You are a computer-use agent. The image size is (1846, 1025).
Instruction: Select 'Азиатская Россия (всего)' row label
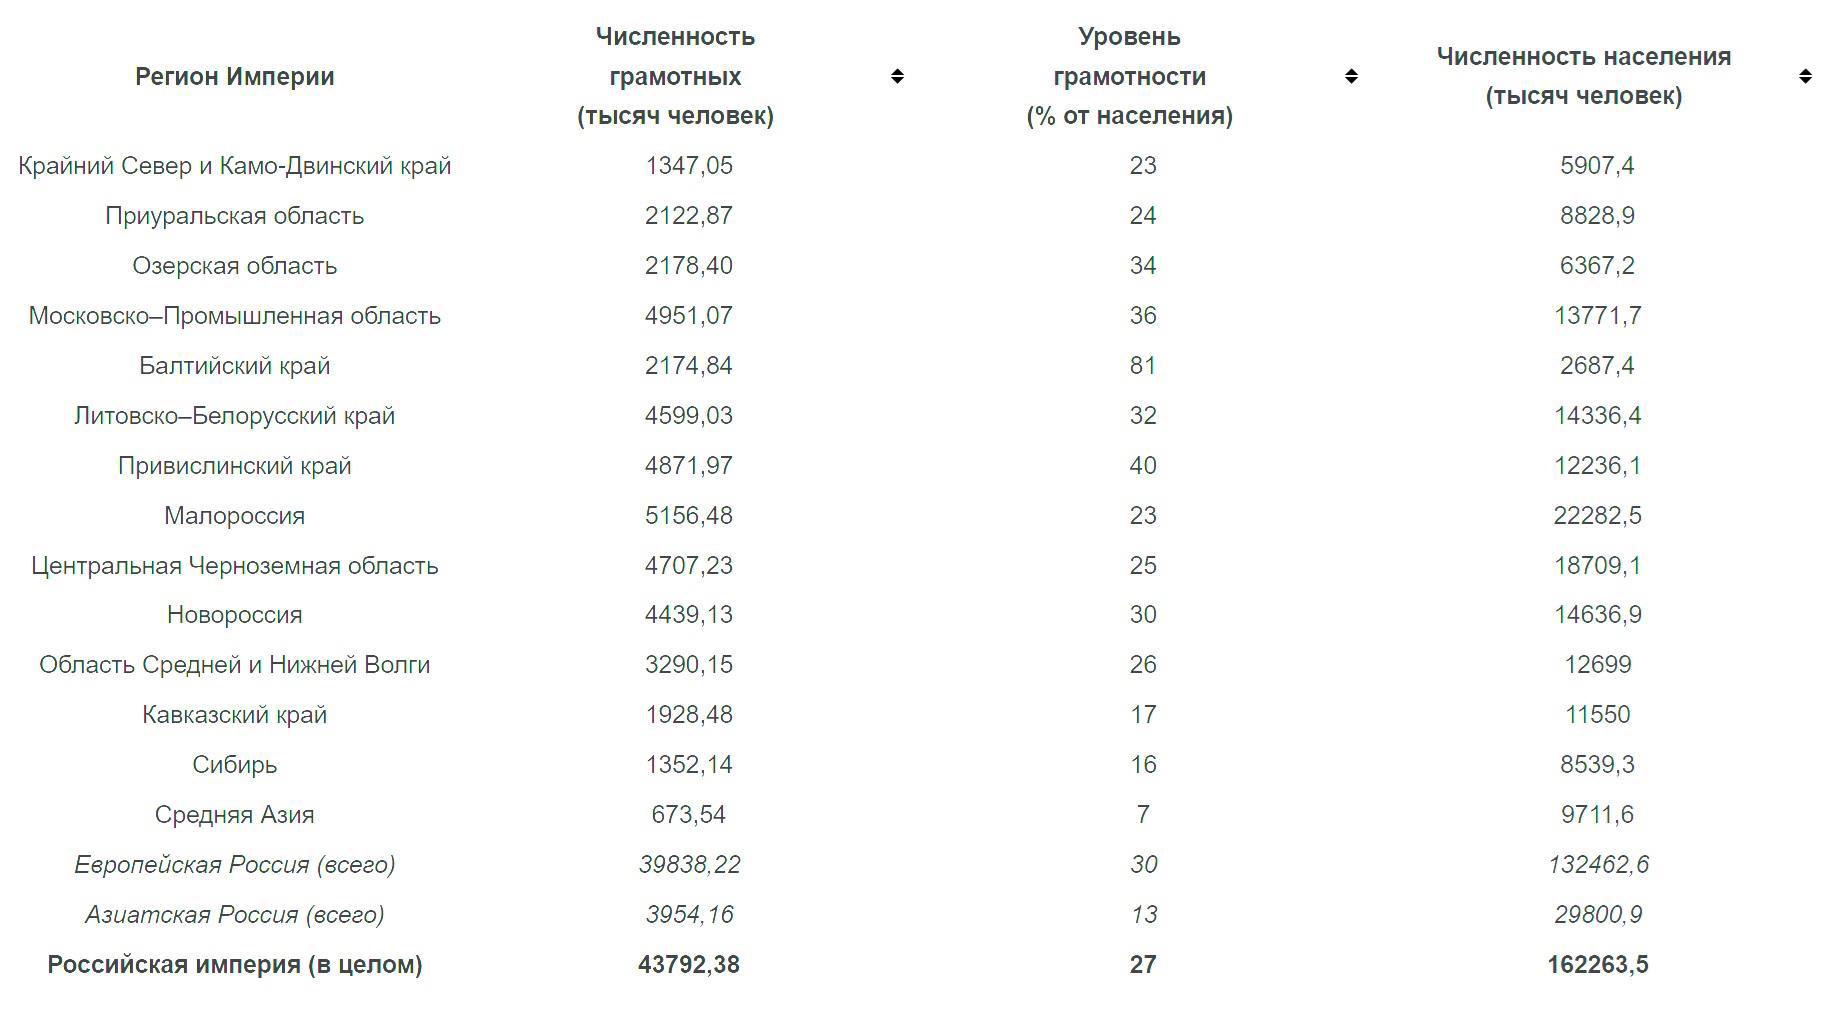tap(235, 915)
